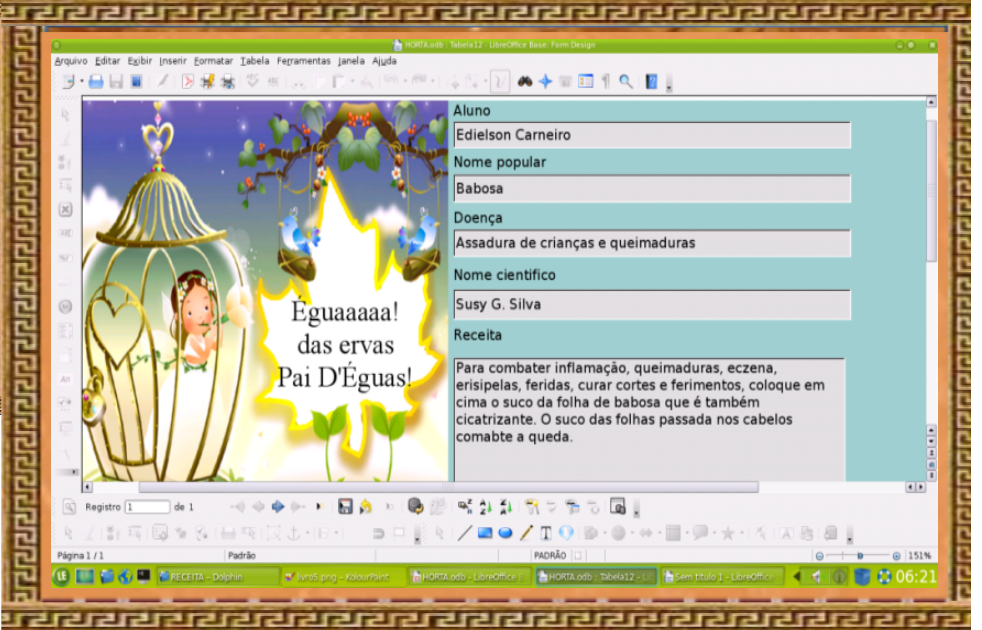
Task: Sort records ascending A-Z icon
Action: tap(485, 507)
